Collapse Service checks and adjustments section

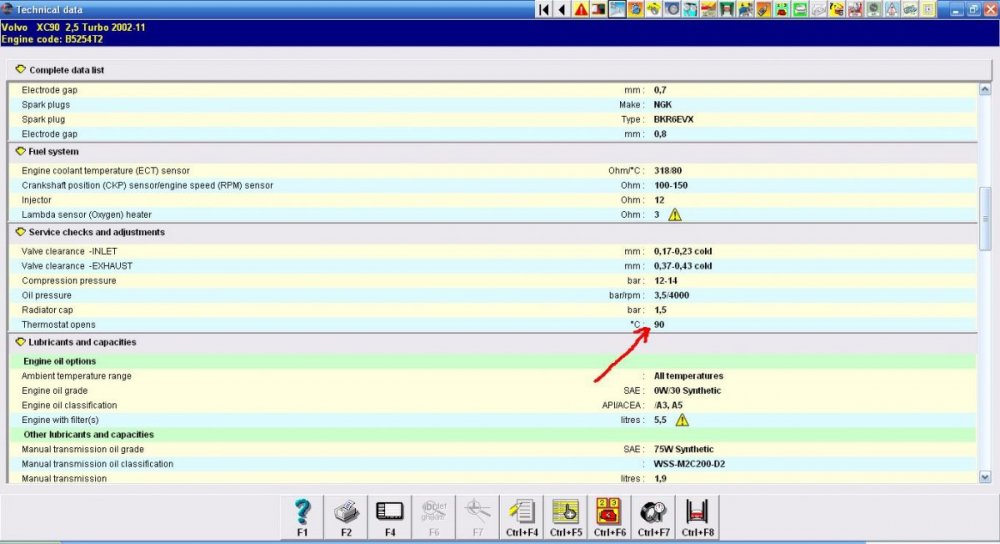pos(20,232)
